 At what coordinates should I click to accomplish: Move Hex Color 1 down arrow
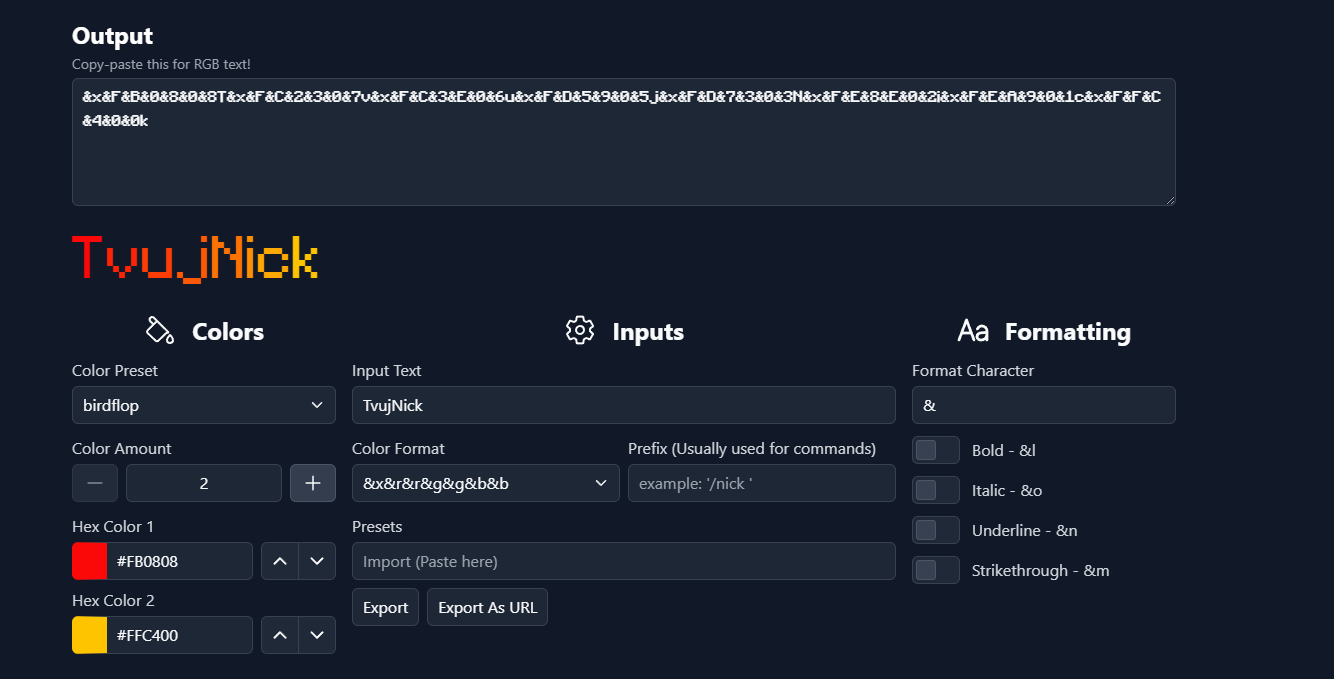click(x=317, y=561)
